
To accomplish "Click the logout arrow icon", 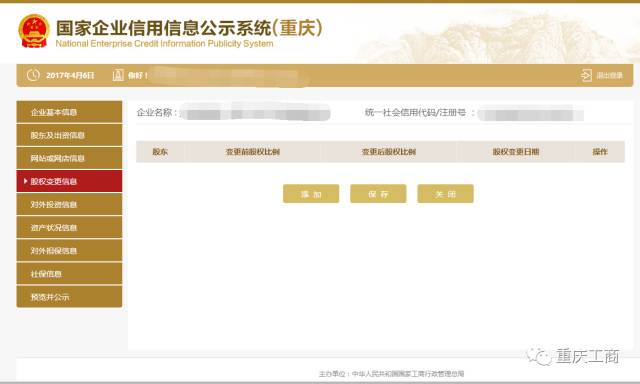I will click(586, 75).
